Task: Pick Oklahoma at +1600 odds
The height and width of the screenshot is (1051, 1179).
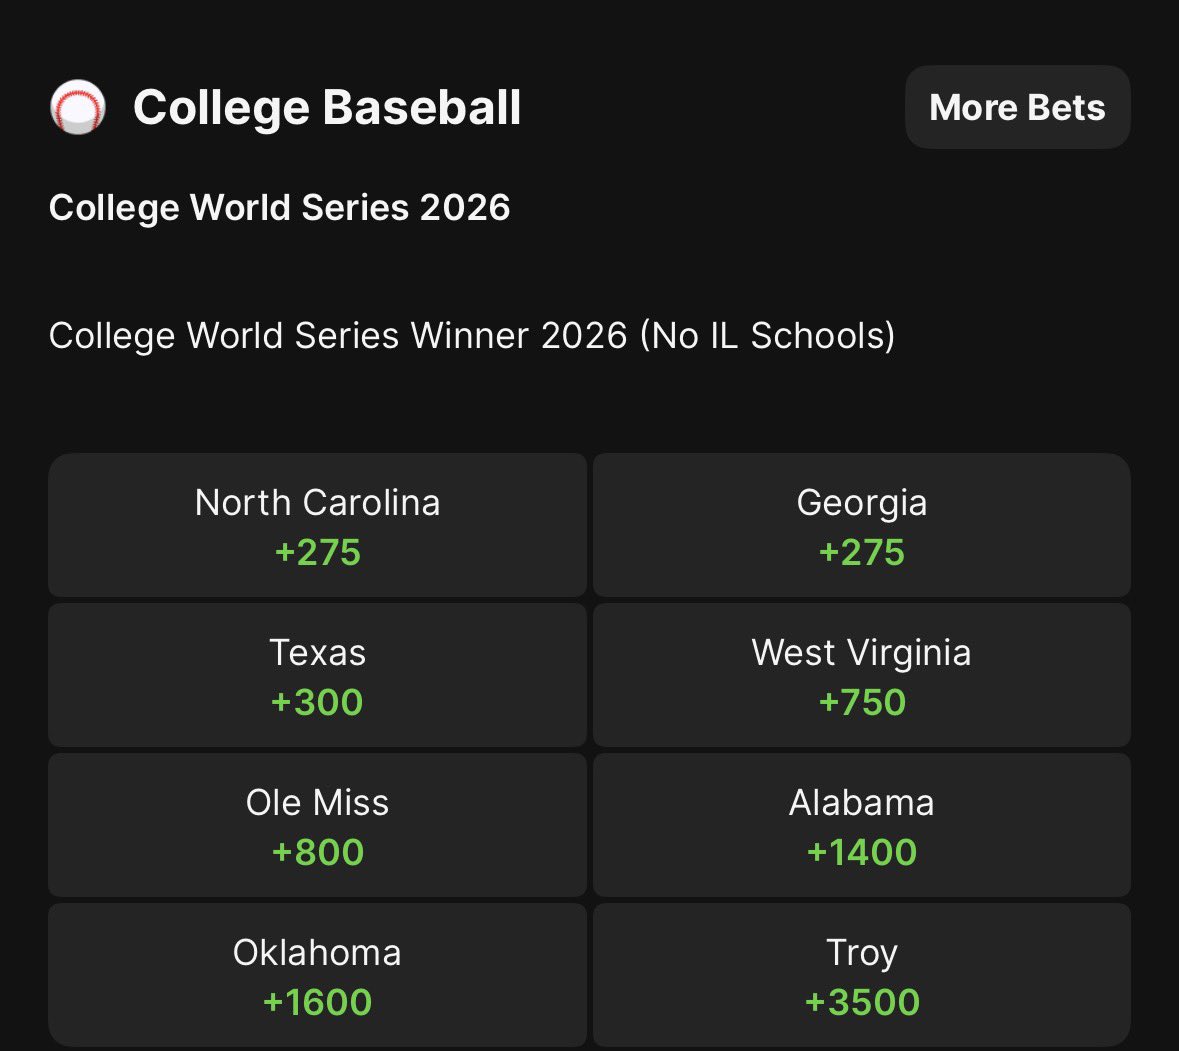Action: click(x=317, y=975)
